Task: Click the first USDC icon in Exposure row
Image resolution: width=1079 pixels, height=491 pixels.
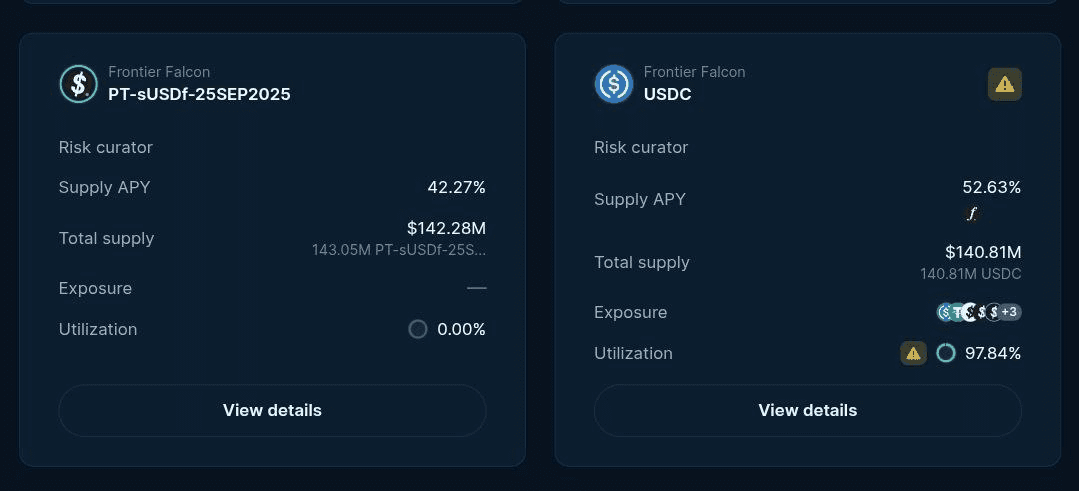Action: tap(944, 312)
